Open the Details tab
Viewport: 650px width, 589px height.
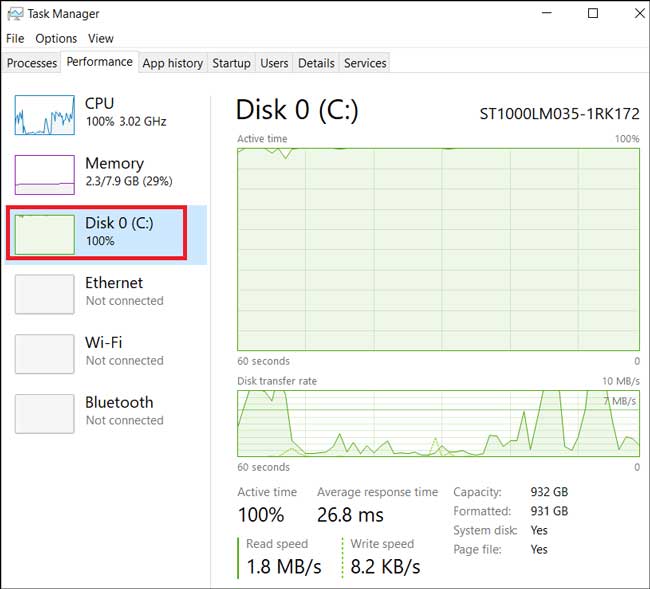click(316, 63)
